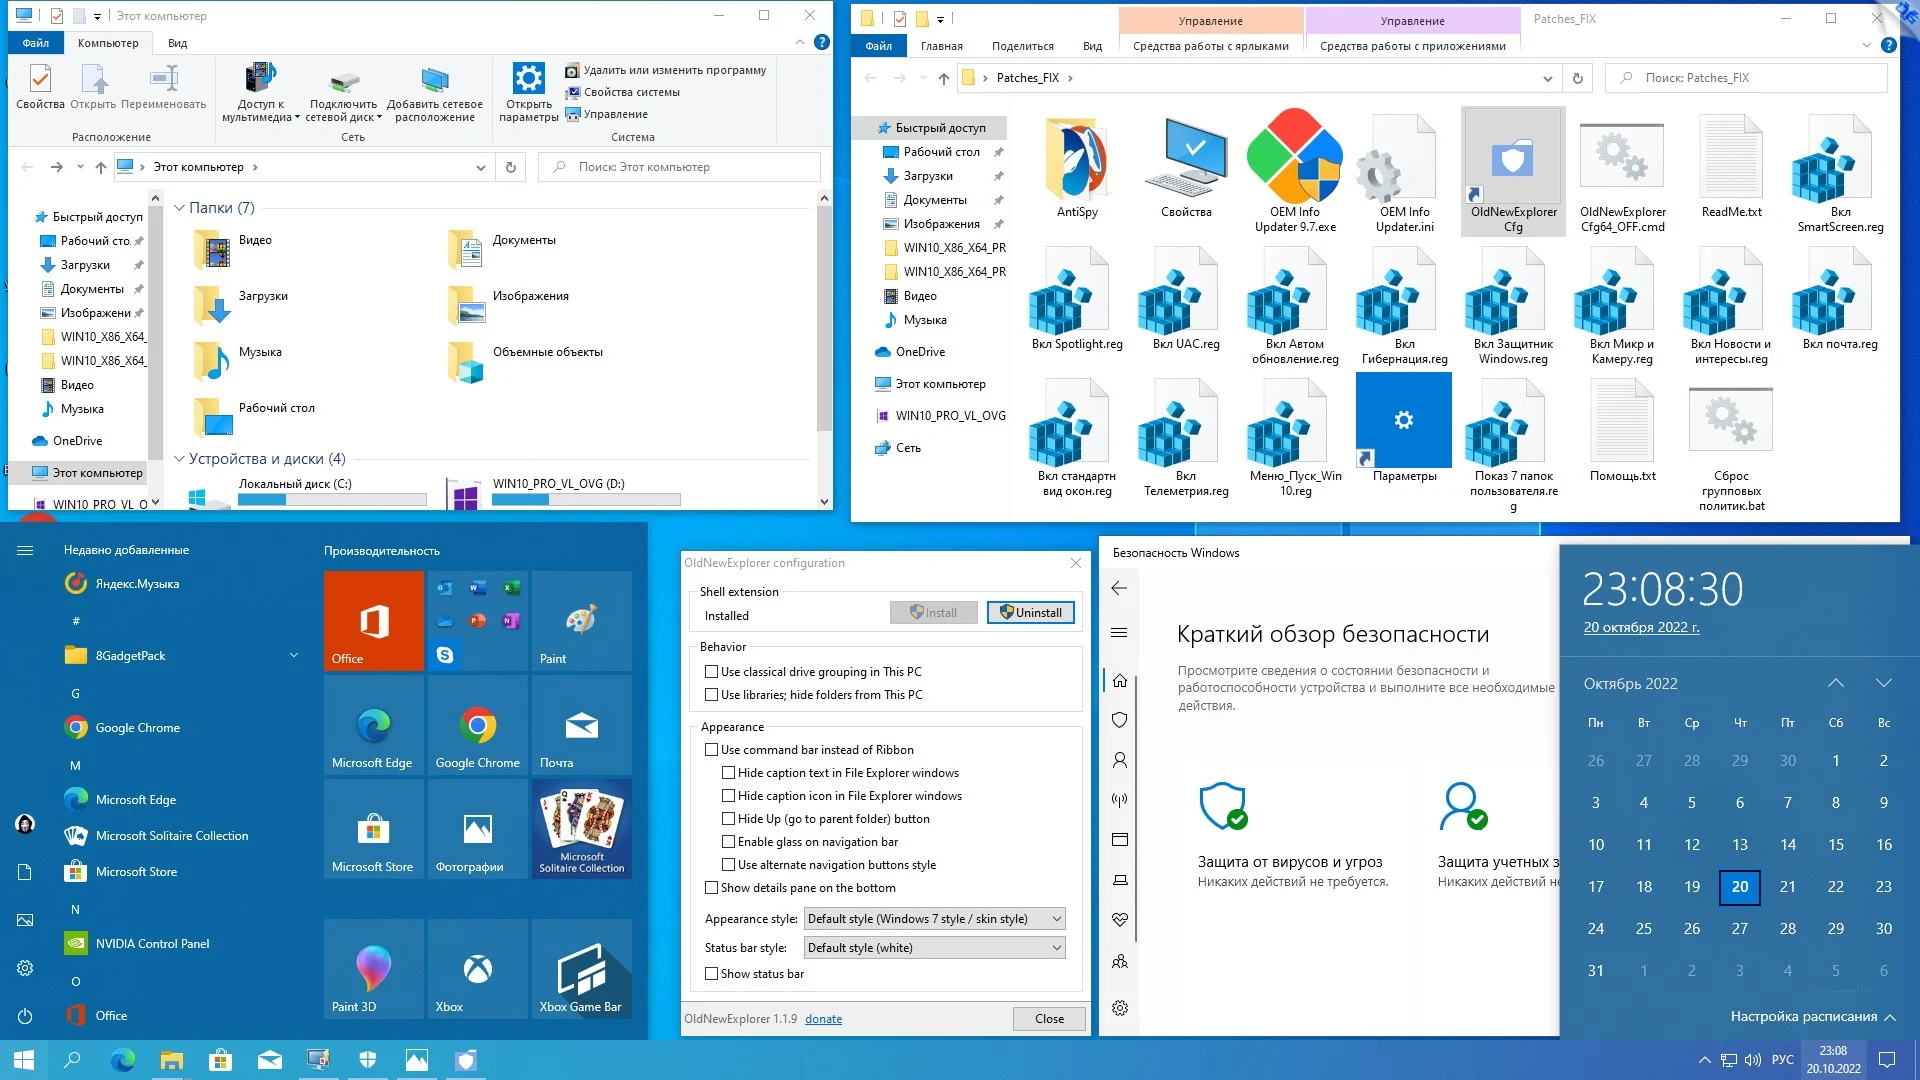
Task: Open Control Panel uninstall program icon in ribbon
Action: 572,70
